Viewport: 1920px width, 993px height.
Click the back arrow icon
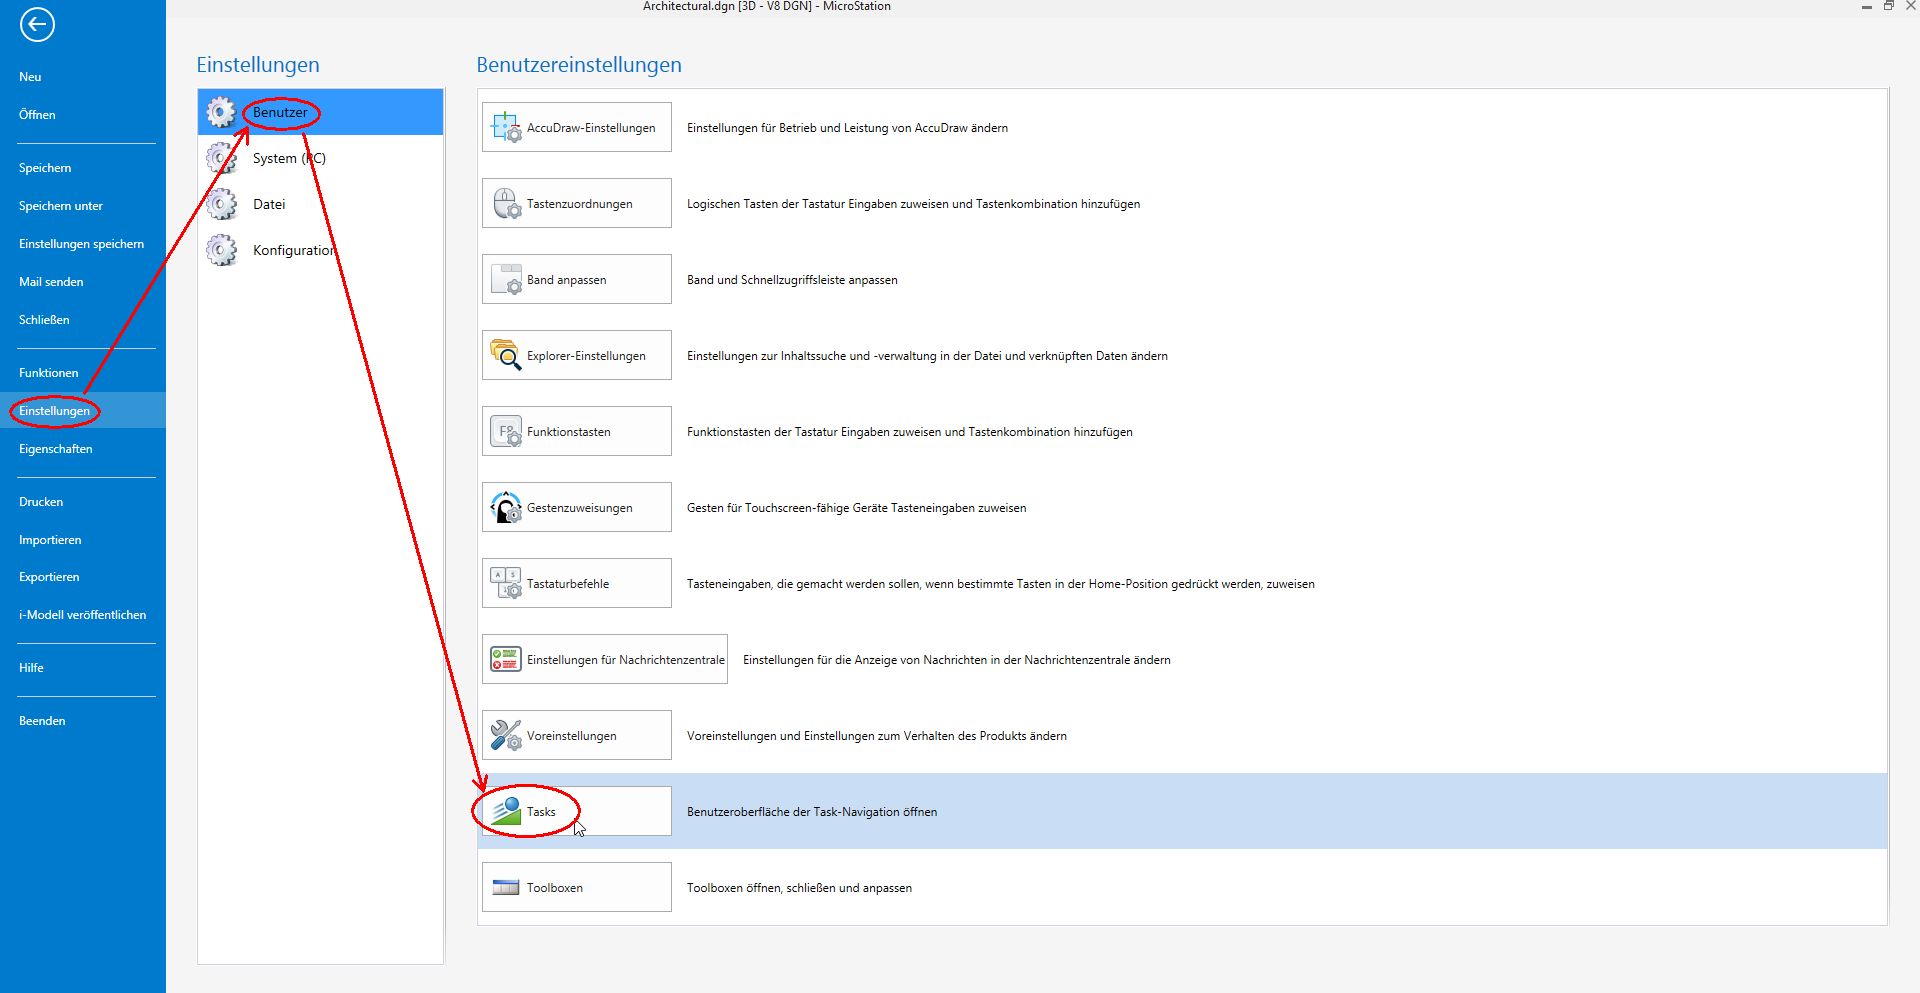[37, 25]
